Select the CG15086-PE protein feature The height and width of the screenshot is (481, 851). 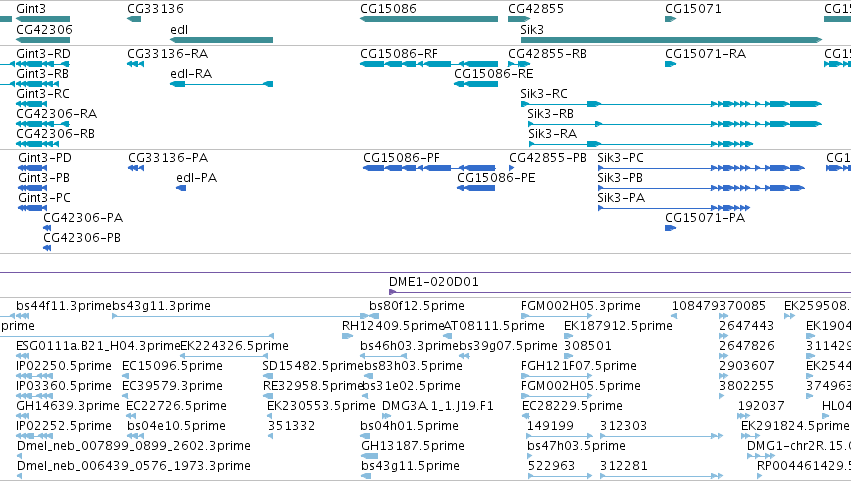[x=476, y=188]
